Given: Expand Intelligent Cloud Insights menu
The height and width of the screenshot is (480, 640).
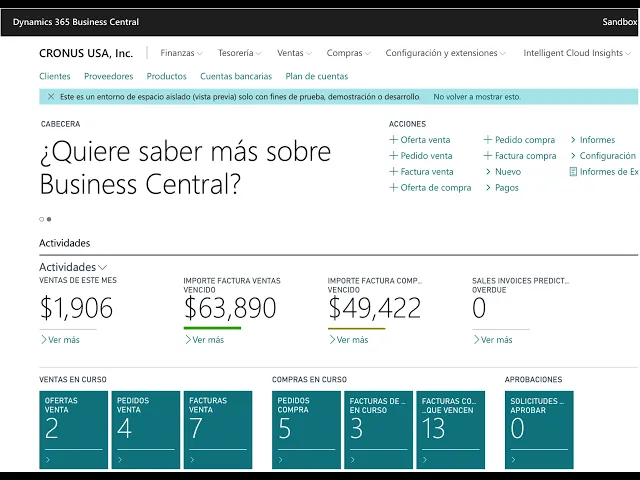Looking at the screenshot, I should click(x=577, y=53).
